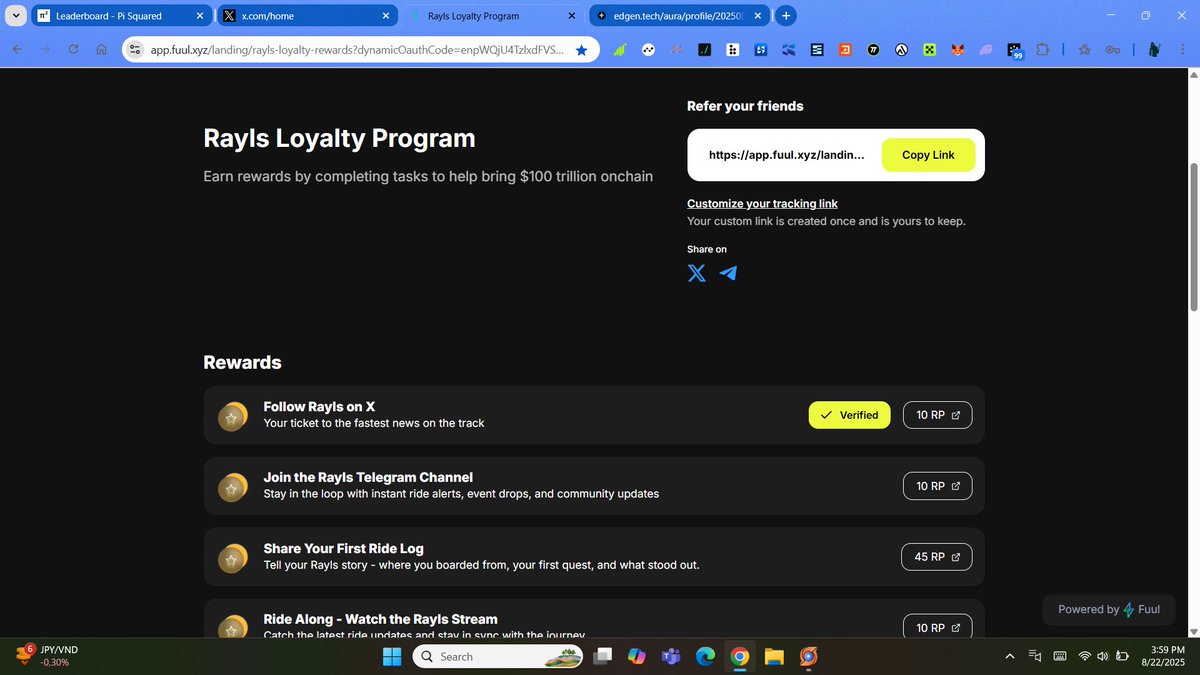Click the coin icon beside Join the Rayls Telegram Channel
Screen dimensions: 1200x675
tap(232, 487)
